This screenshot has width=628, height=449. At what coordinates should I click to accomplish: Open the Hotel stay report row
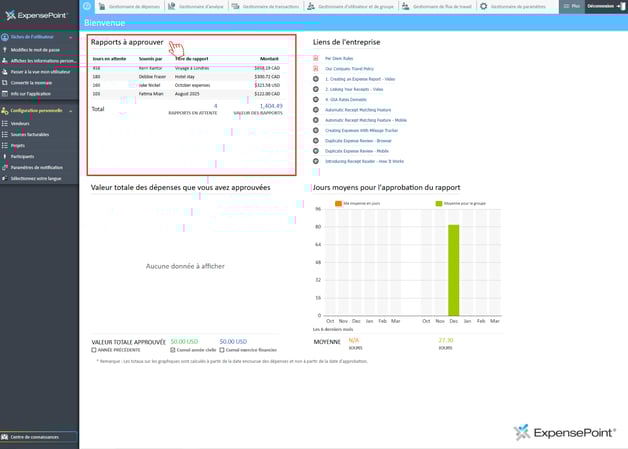tap(187, 77)
